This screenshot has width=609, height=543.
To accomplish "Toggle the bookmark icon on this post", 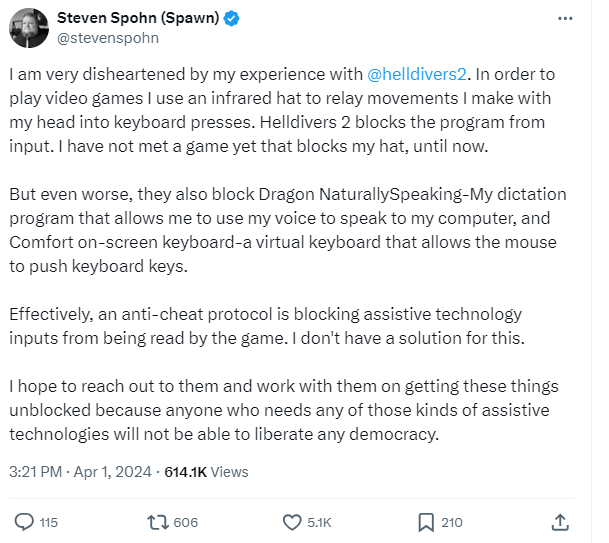I will [425, 522].
